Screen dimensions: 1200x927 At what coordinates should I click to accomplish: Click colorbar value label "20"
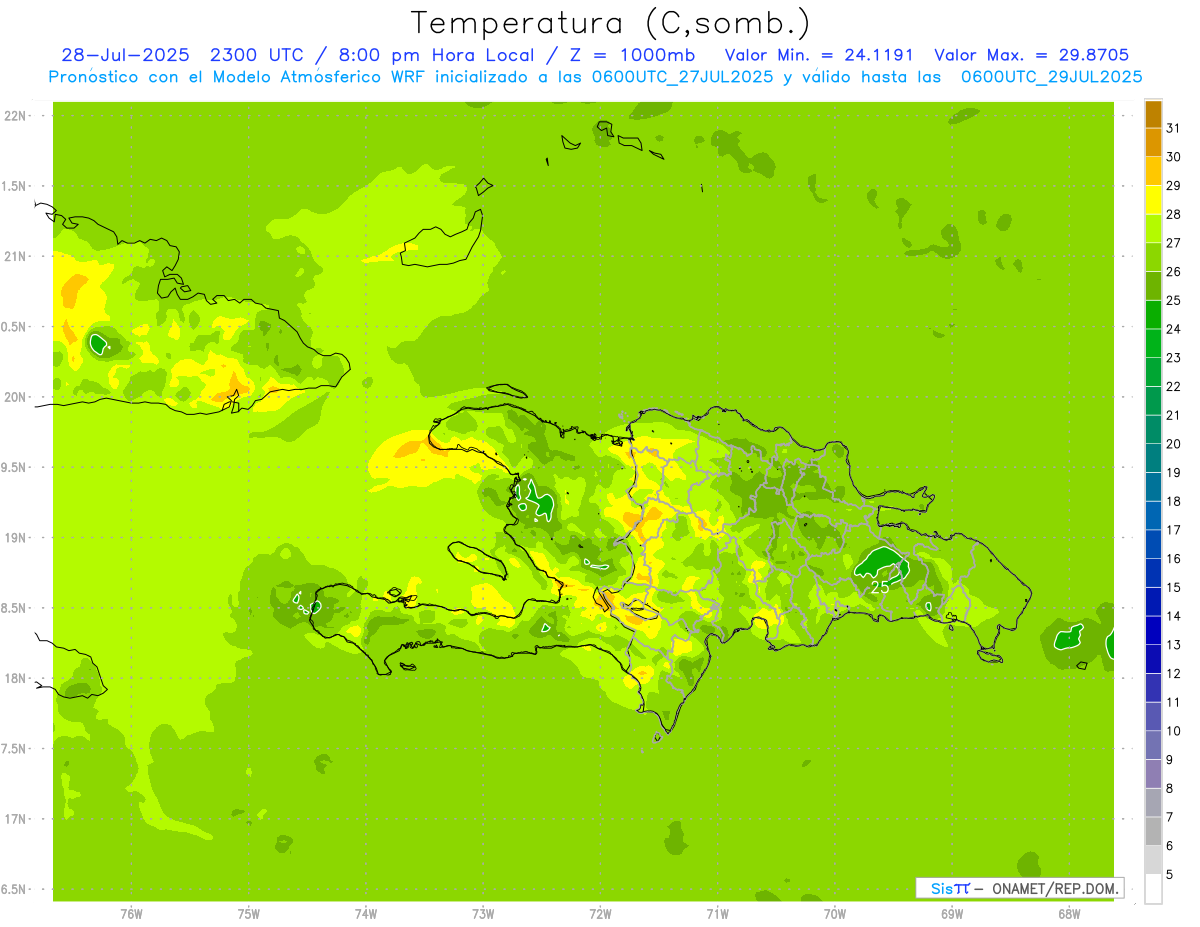point(1174,444)
